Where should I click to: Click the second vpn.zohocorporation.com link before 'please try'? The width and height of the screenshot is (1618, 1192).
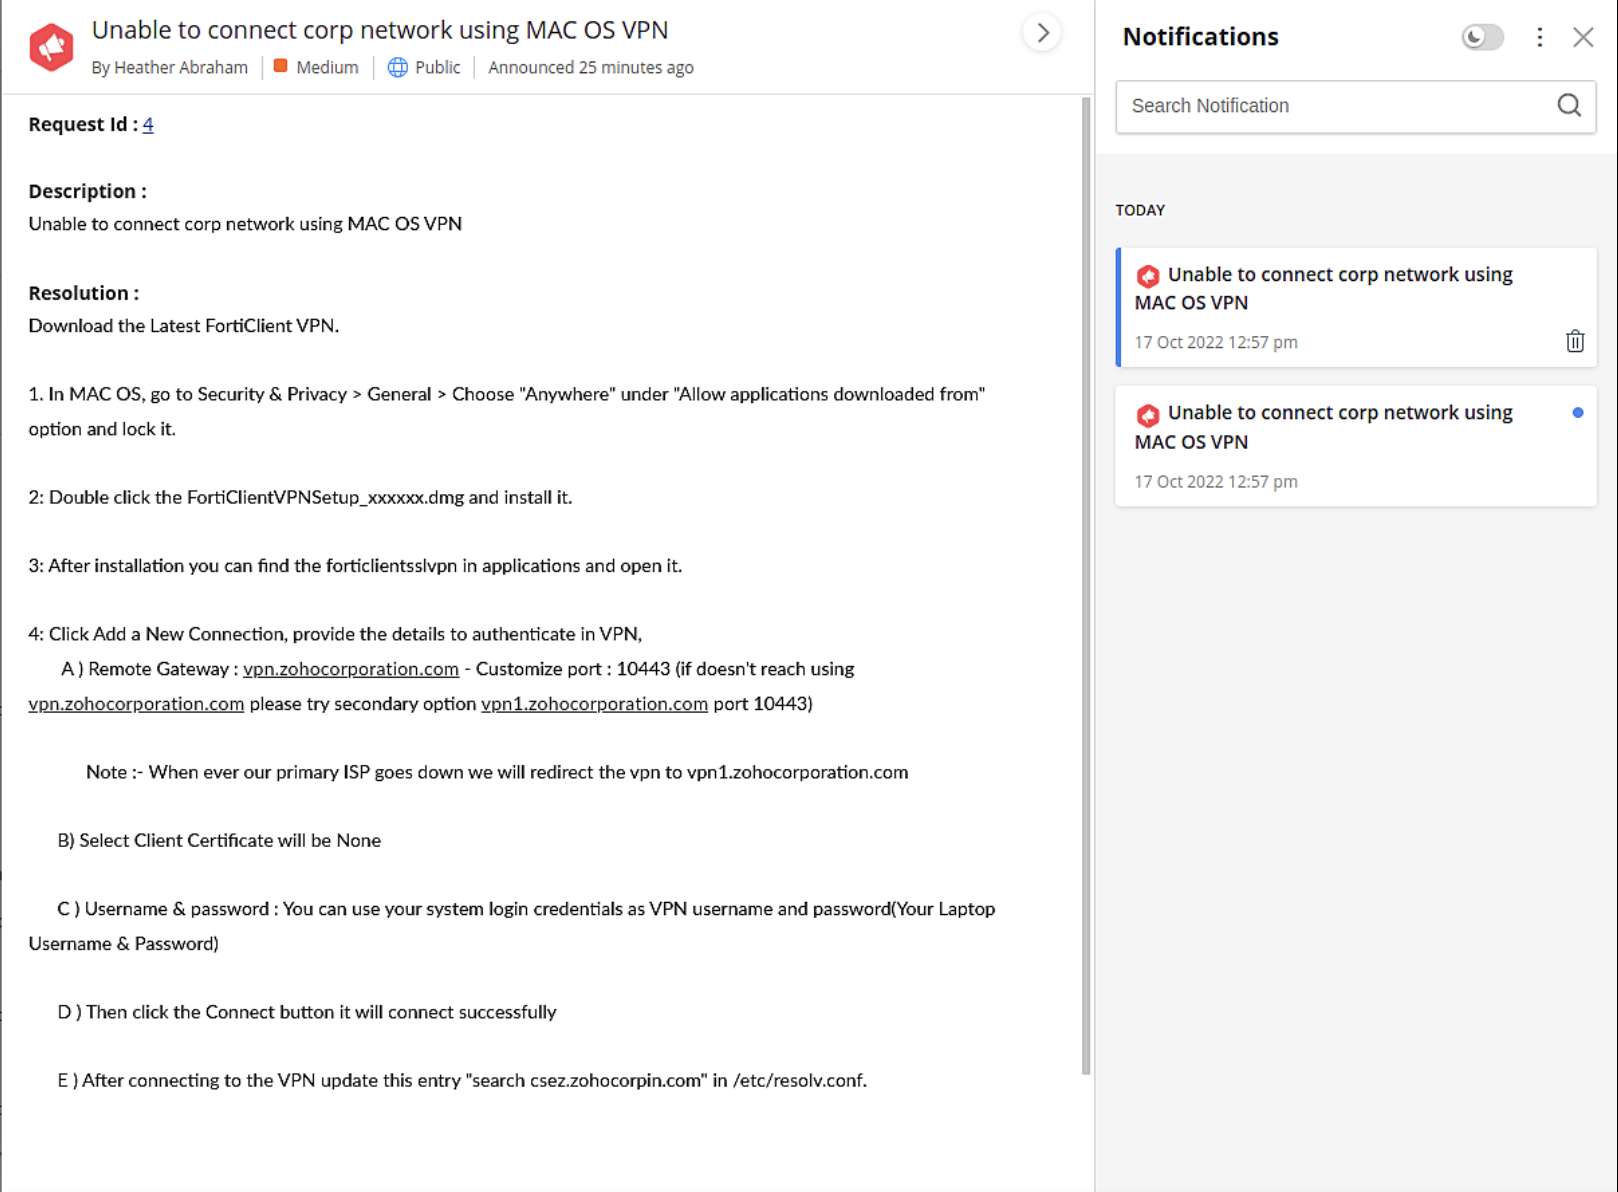tap(136, 704)
